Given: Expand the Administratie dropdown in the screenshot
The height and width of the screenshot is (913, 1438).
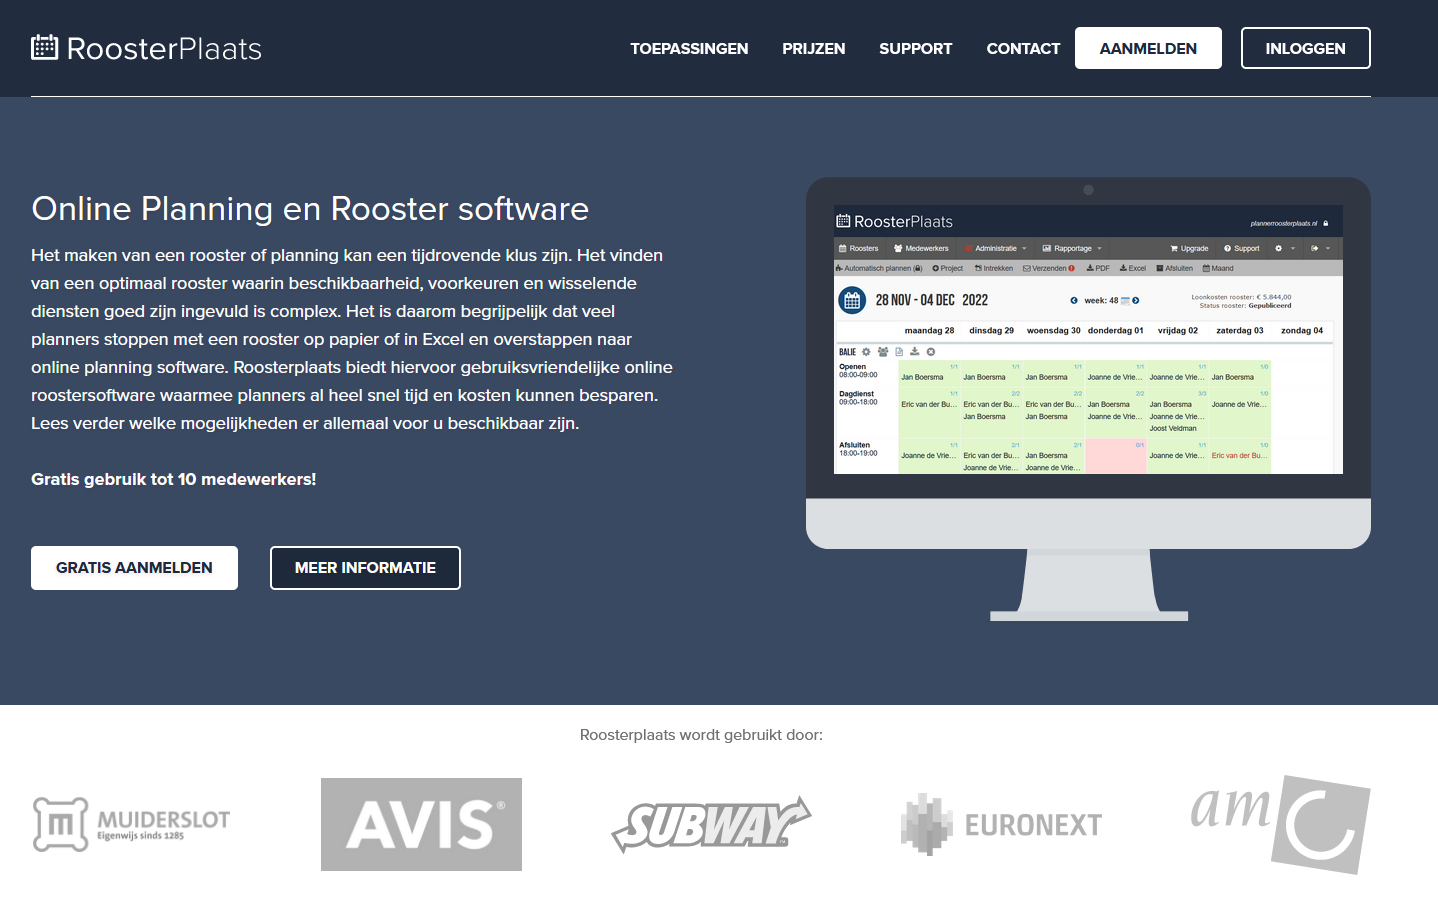Looking at the screenshot, I should 995,248.
